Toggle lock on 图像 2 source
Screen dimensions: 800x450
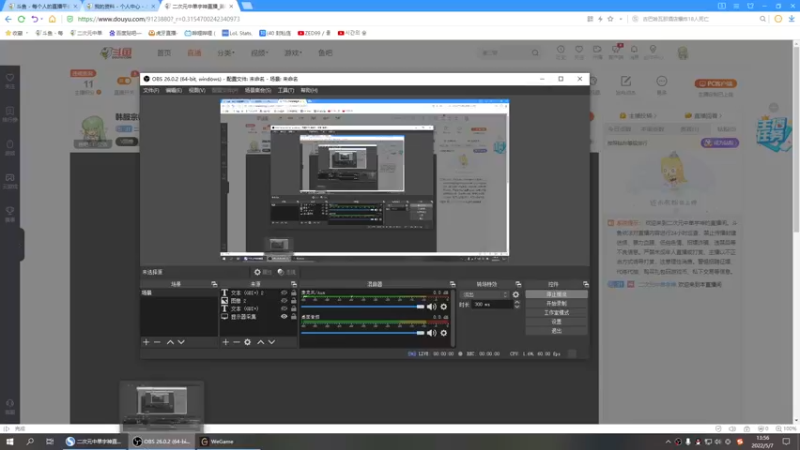(293, 301)
